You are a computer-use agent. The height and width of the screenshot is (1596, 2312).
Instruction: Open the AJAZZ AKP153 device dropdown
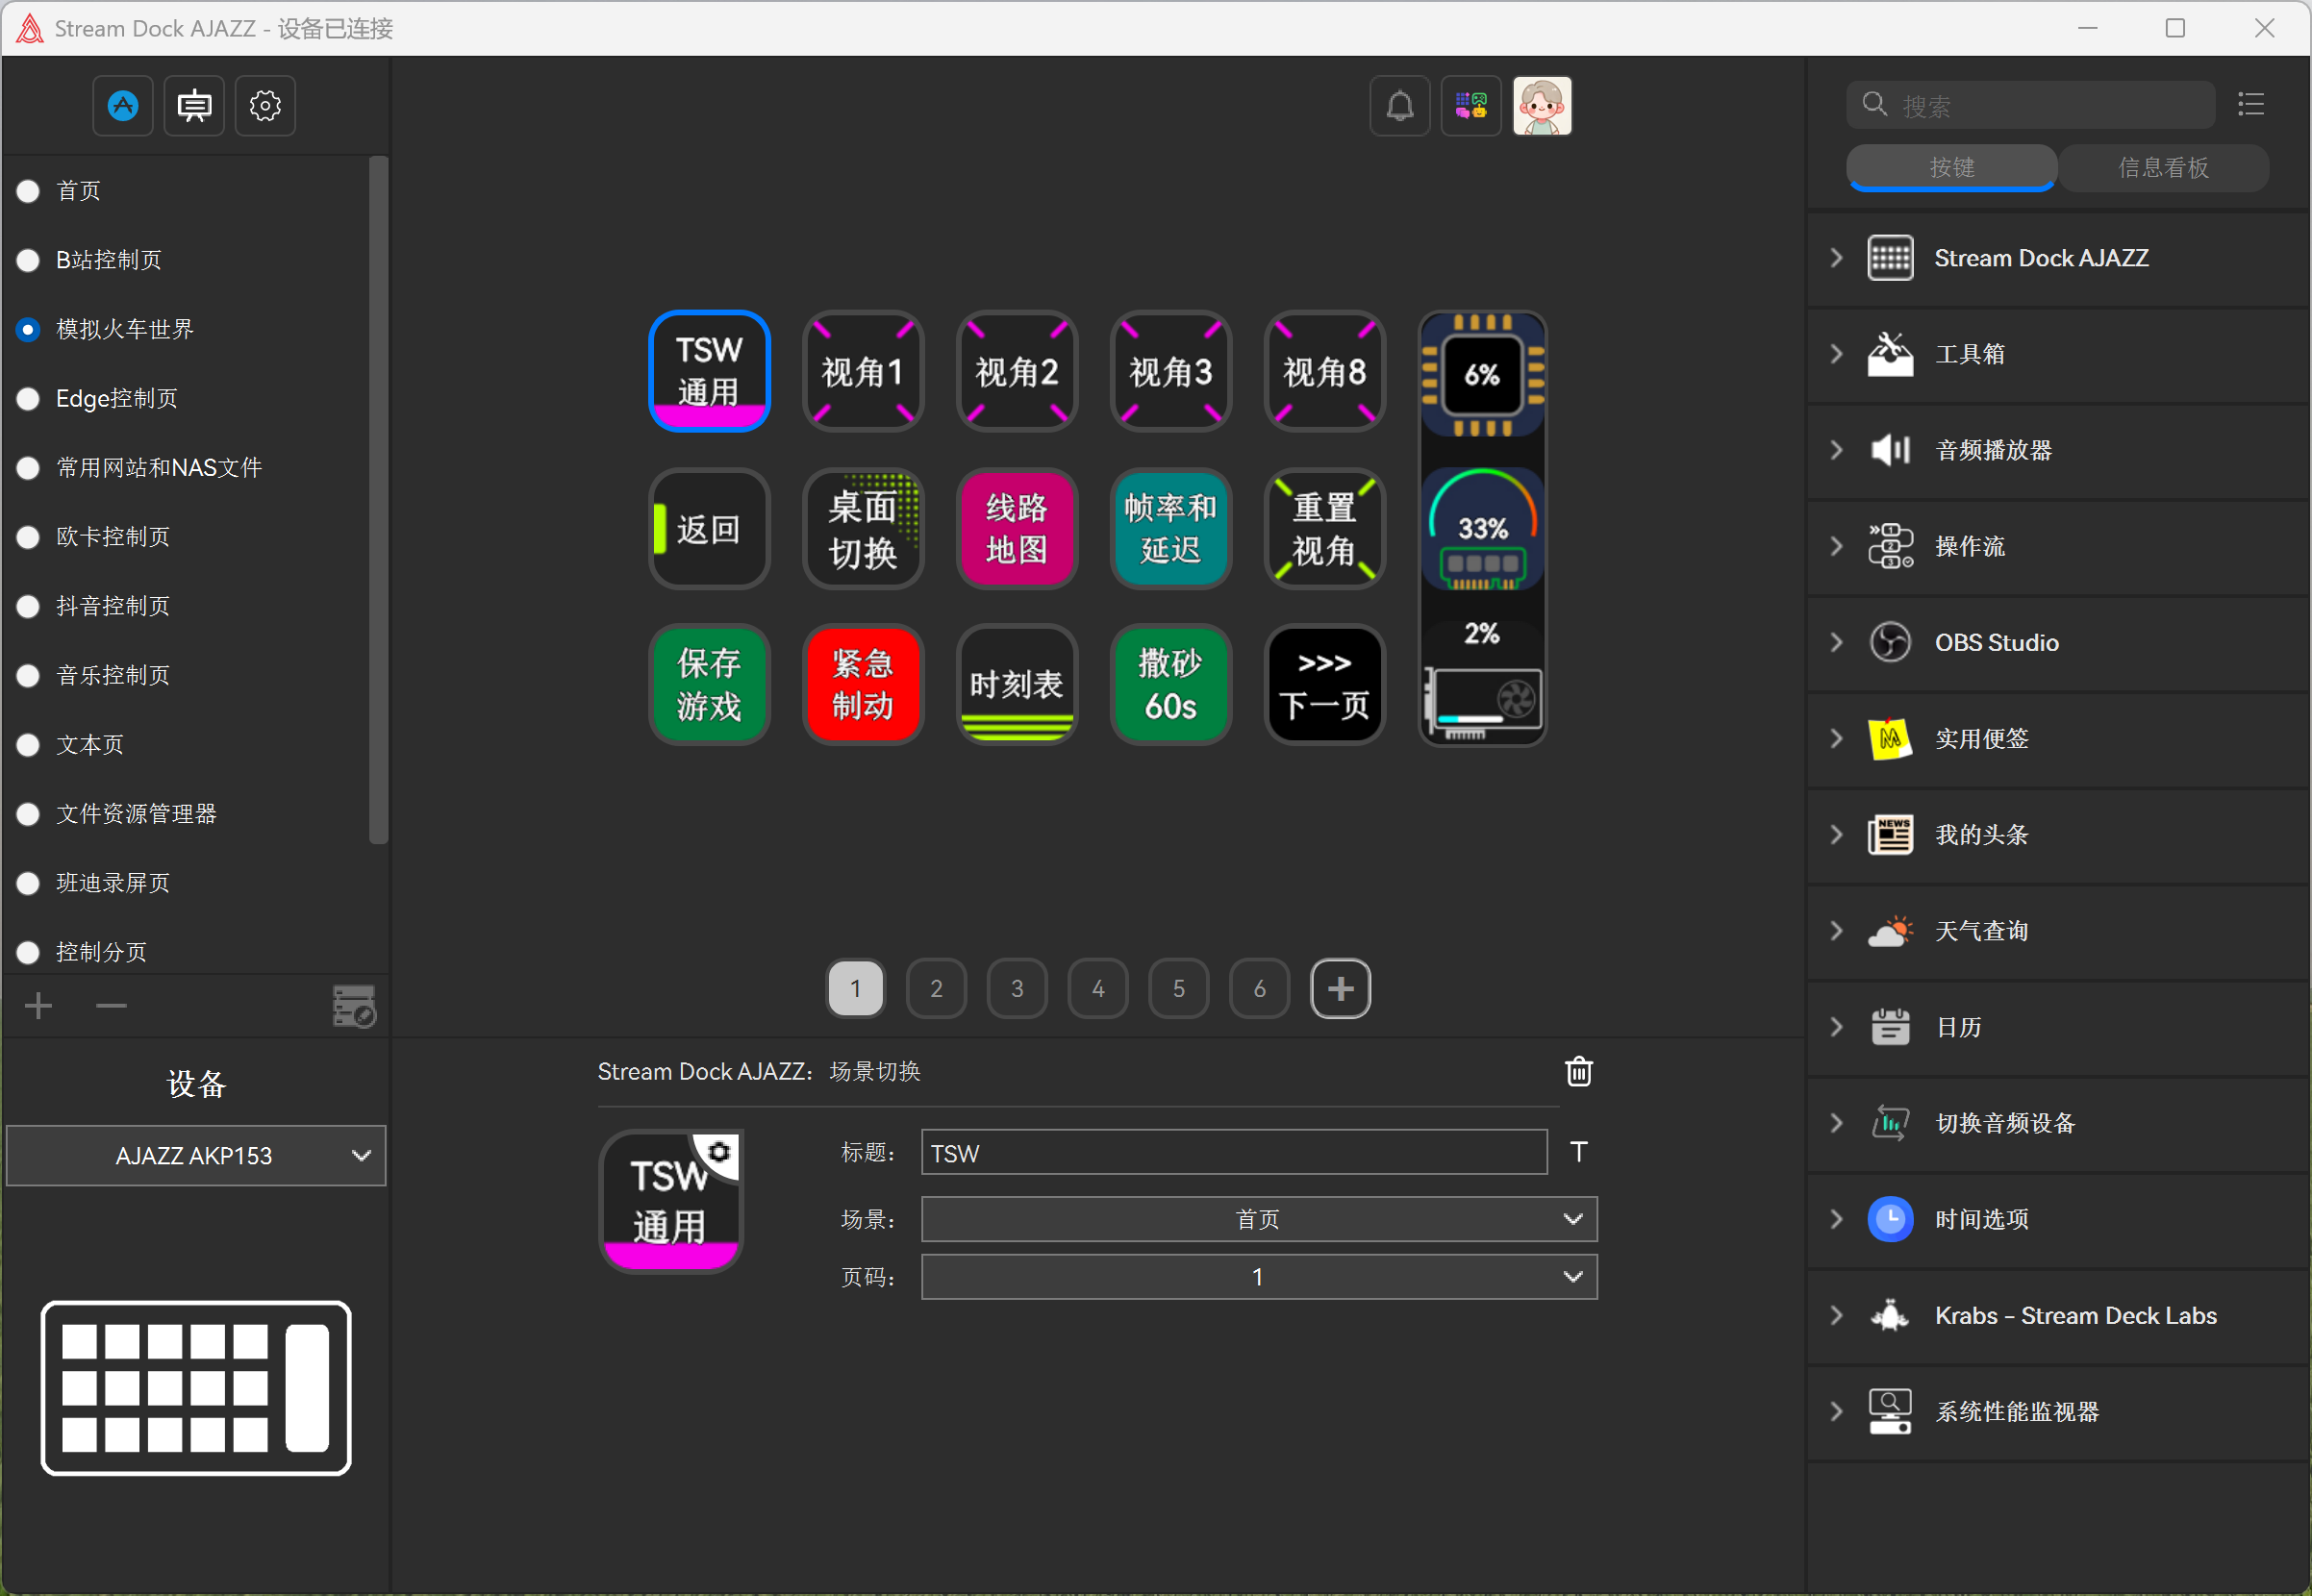pyautogui.click(x=196, y=1156)
